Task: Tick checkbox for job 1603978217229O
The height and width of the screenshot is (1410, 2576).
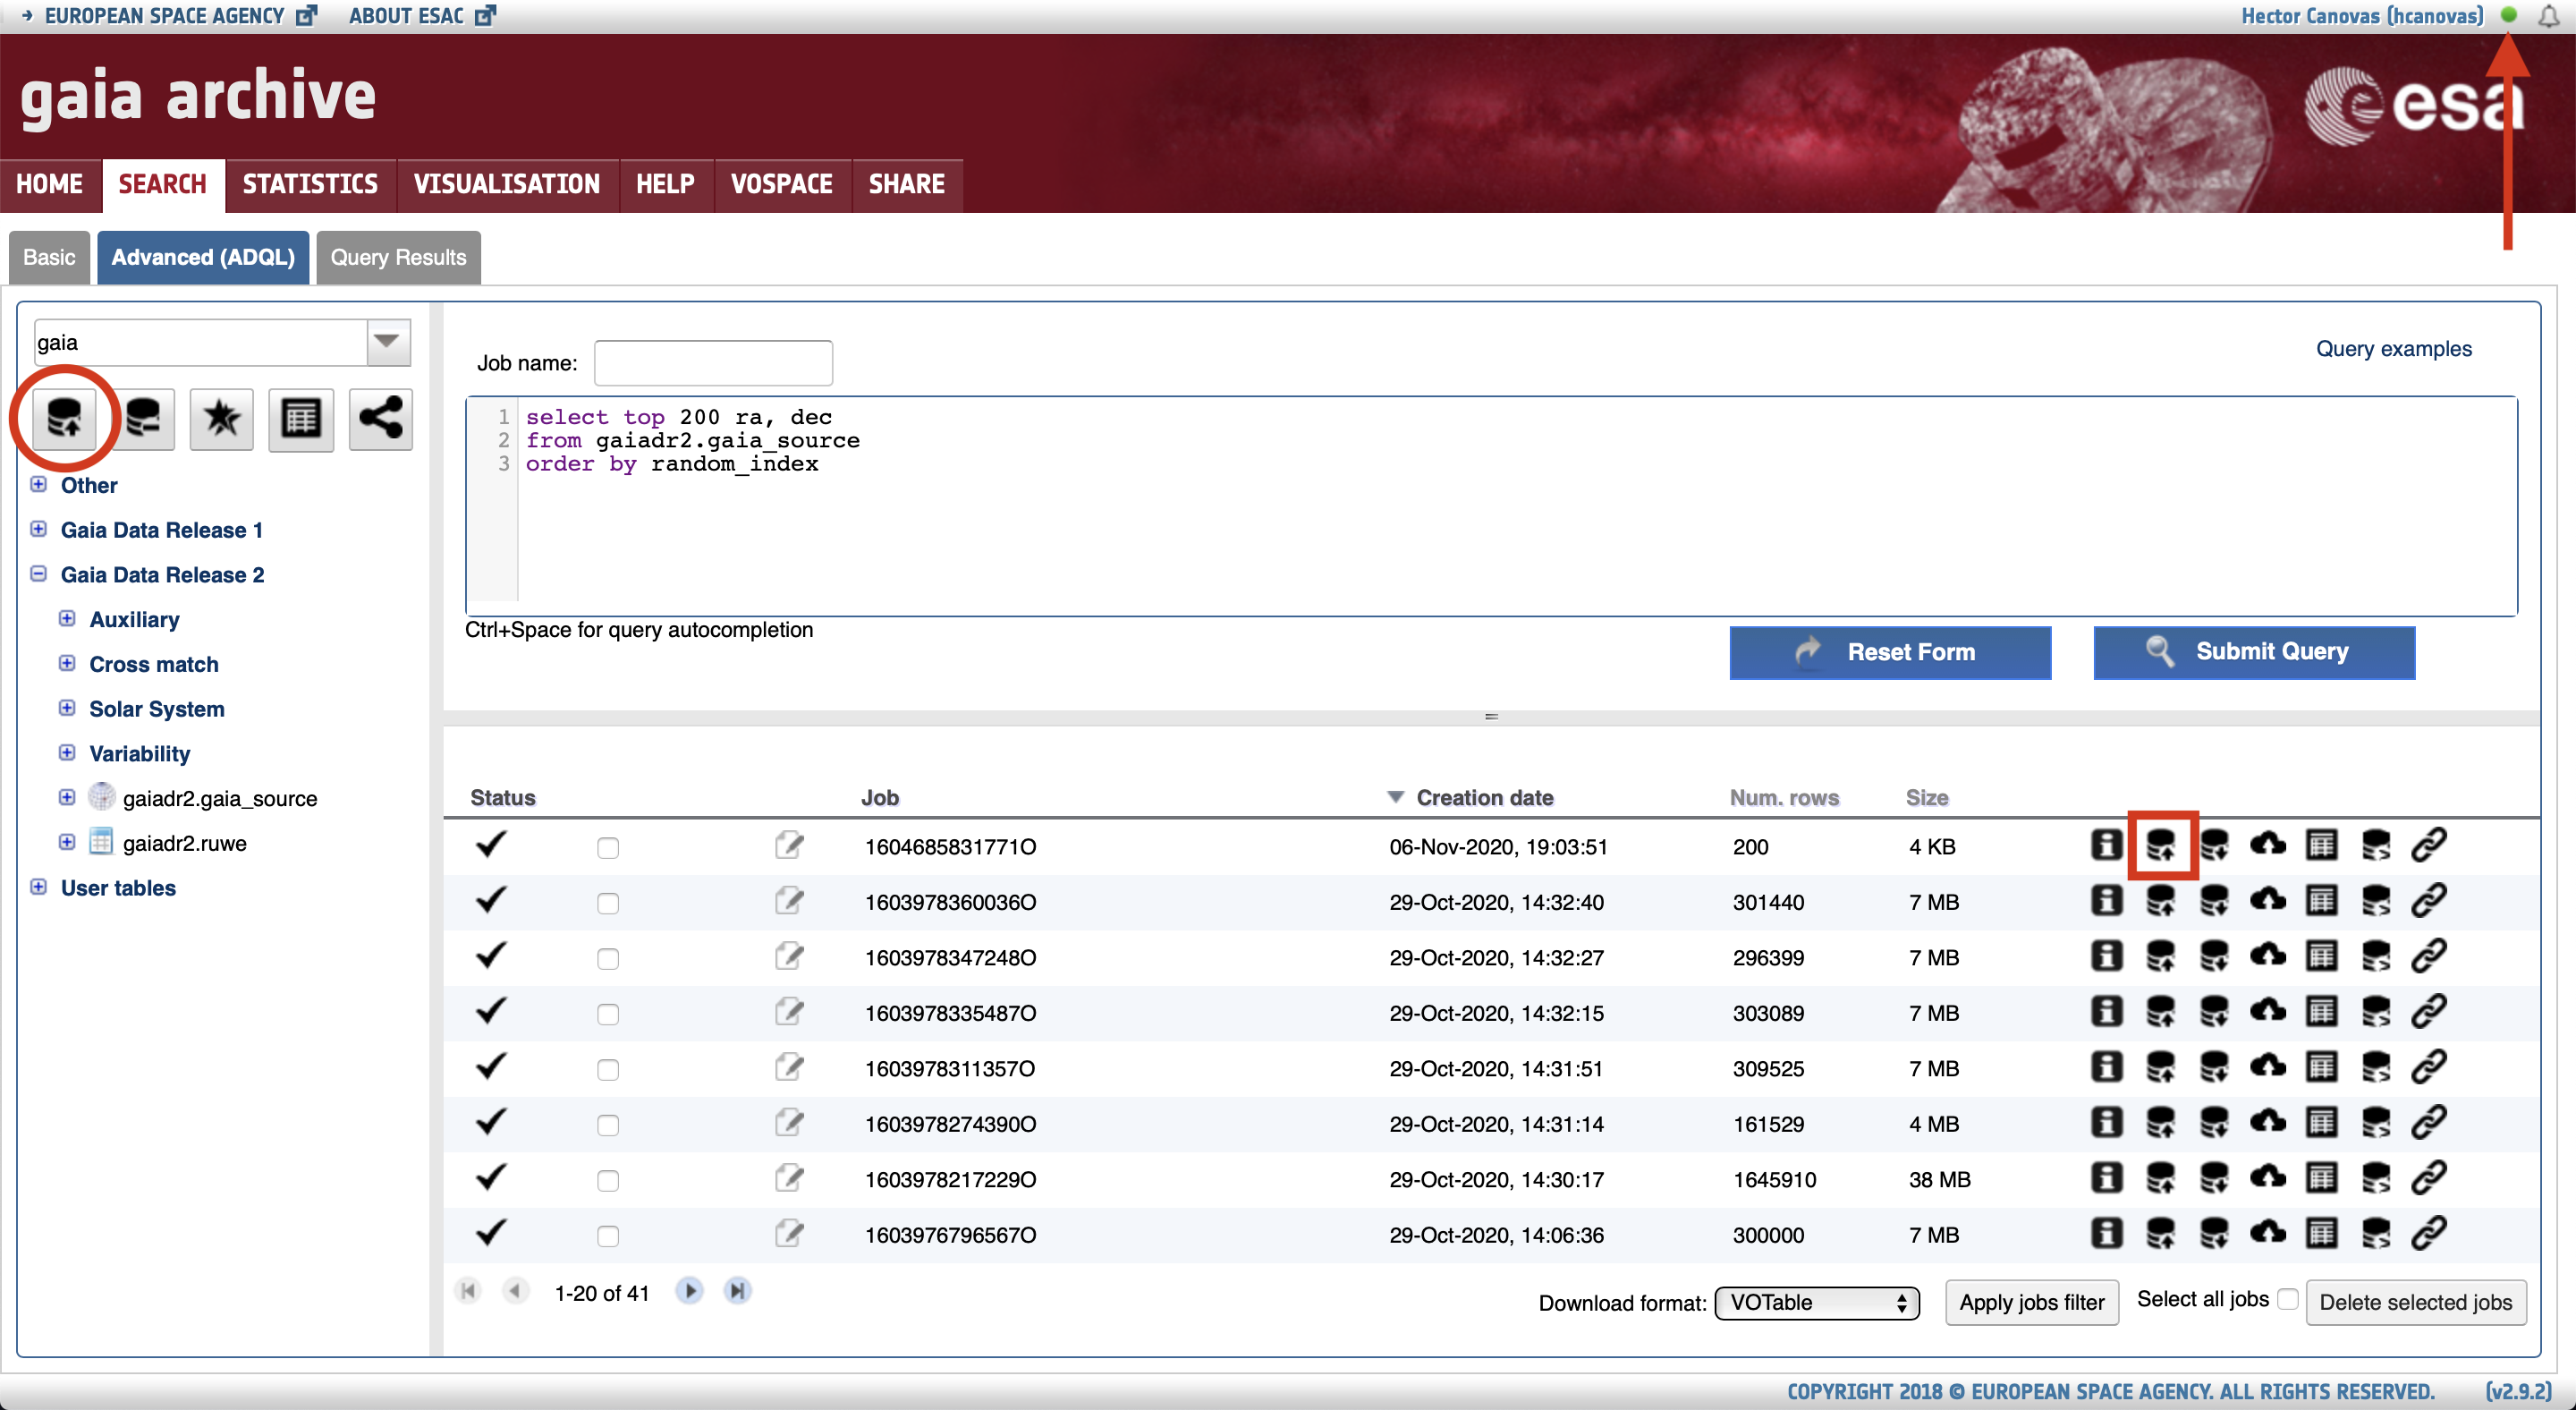Action: [608, 1181]
